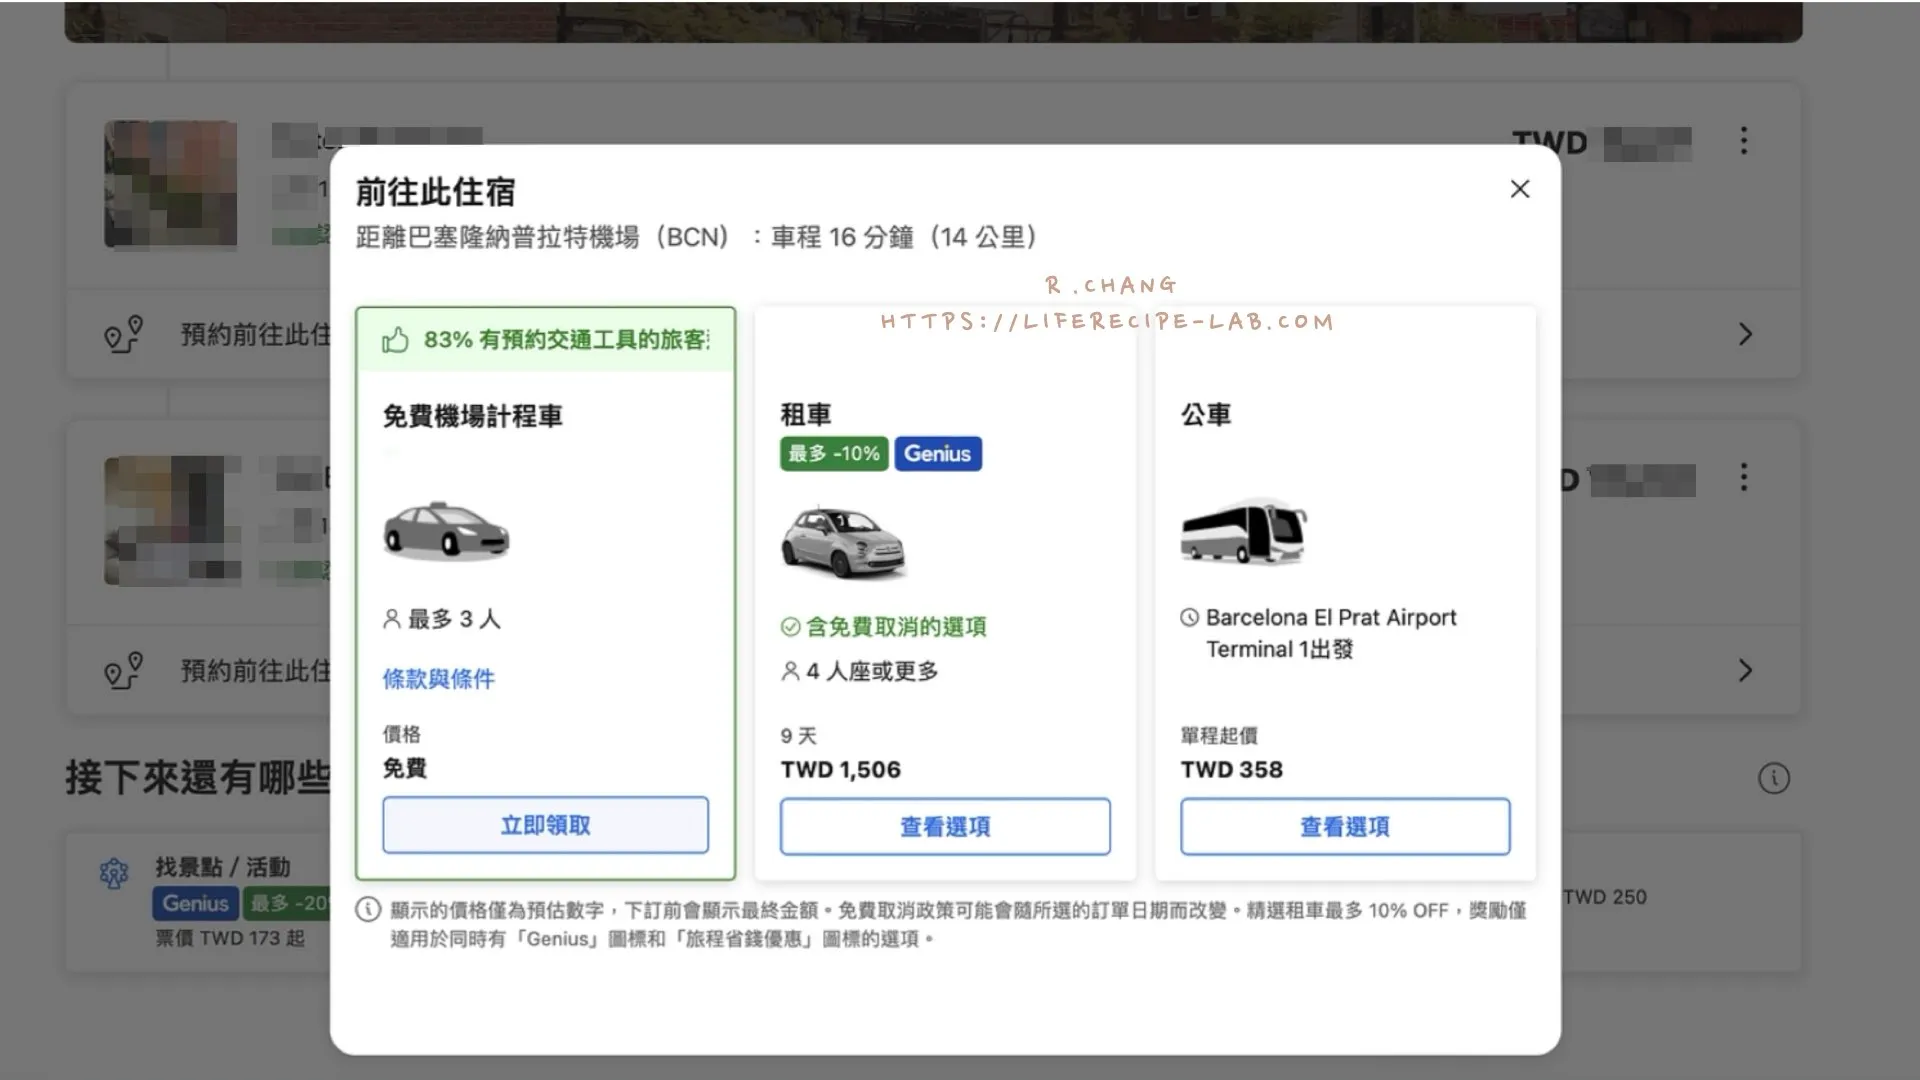Screen dimensions: 1920x1080
Task: Open 查看選項 for car rental
Action: point(945,827)
